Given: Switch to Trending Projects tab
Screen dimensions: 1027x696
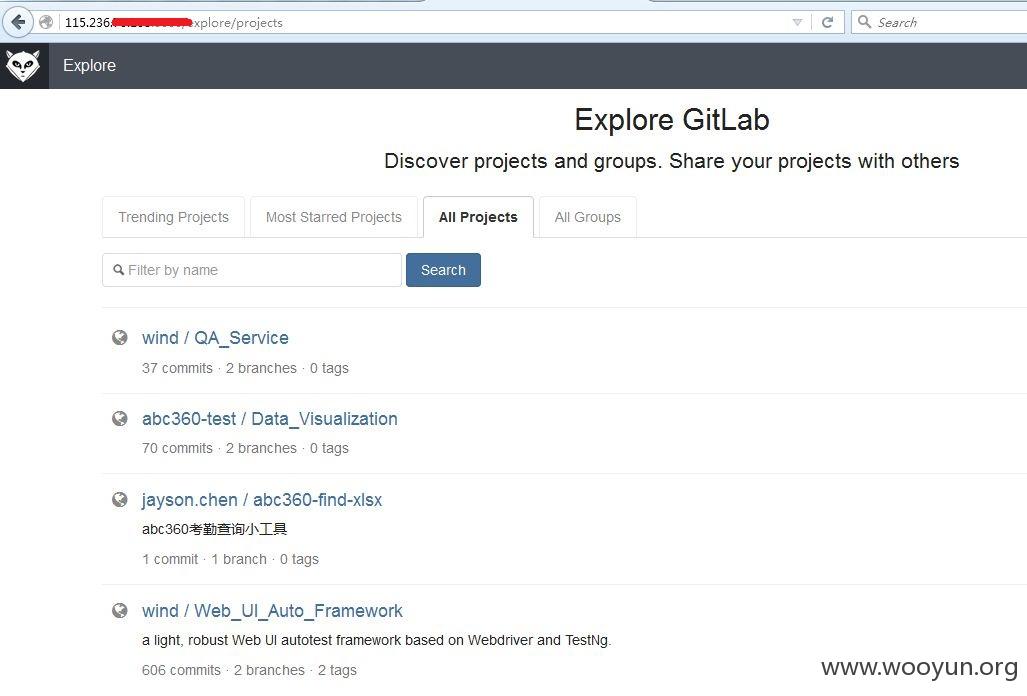Looking at the screenshot, I should pyautogui.click(x=174, y=217).
